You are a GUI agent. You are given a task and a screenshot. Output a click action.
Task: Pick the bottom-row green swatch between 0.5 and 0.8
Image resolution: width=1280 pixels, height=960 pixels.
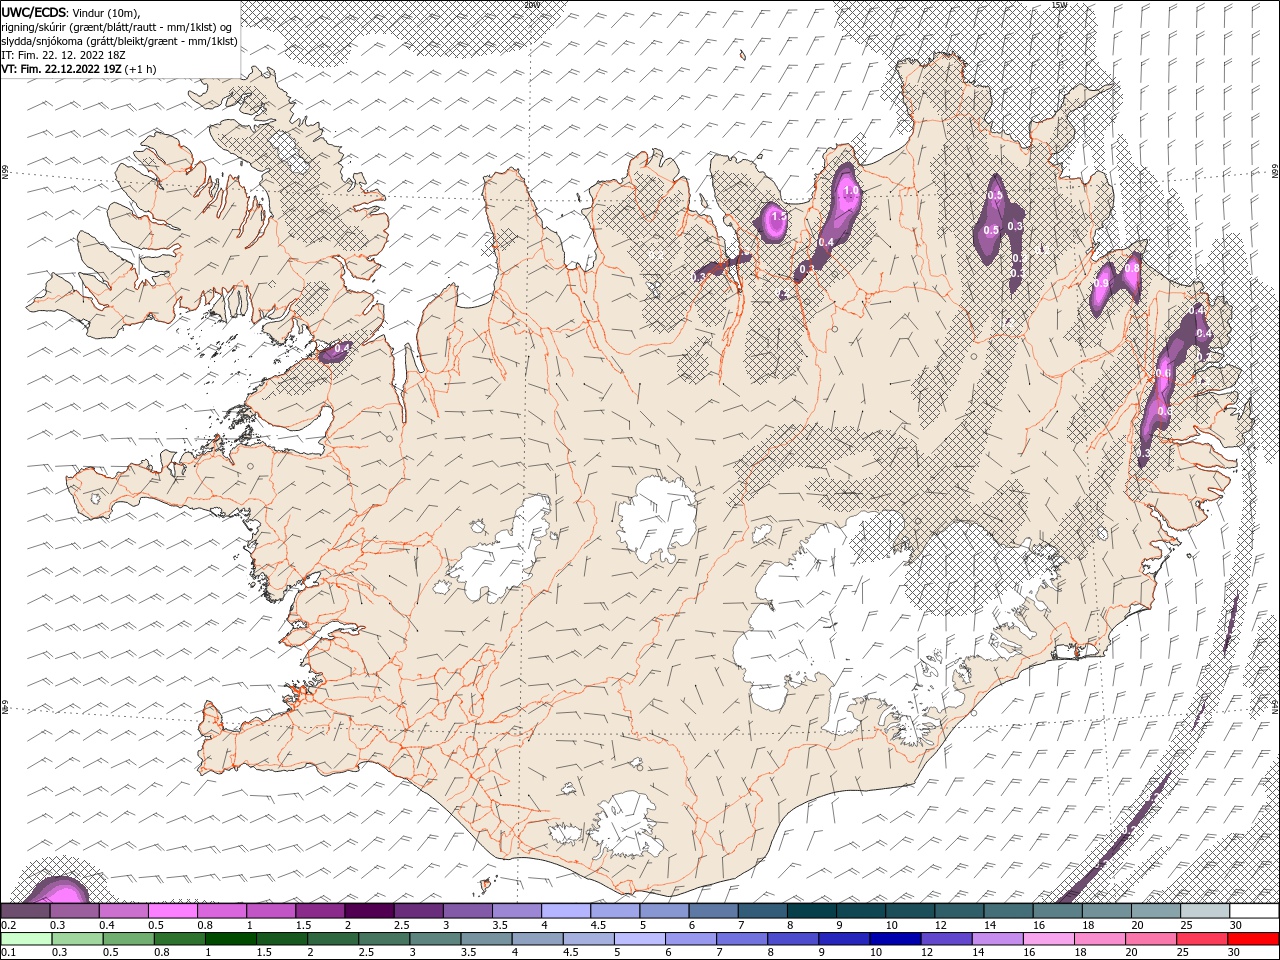(x=128, y=939)
